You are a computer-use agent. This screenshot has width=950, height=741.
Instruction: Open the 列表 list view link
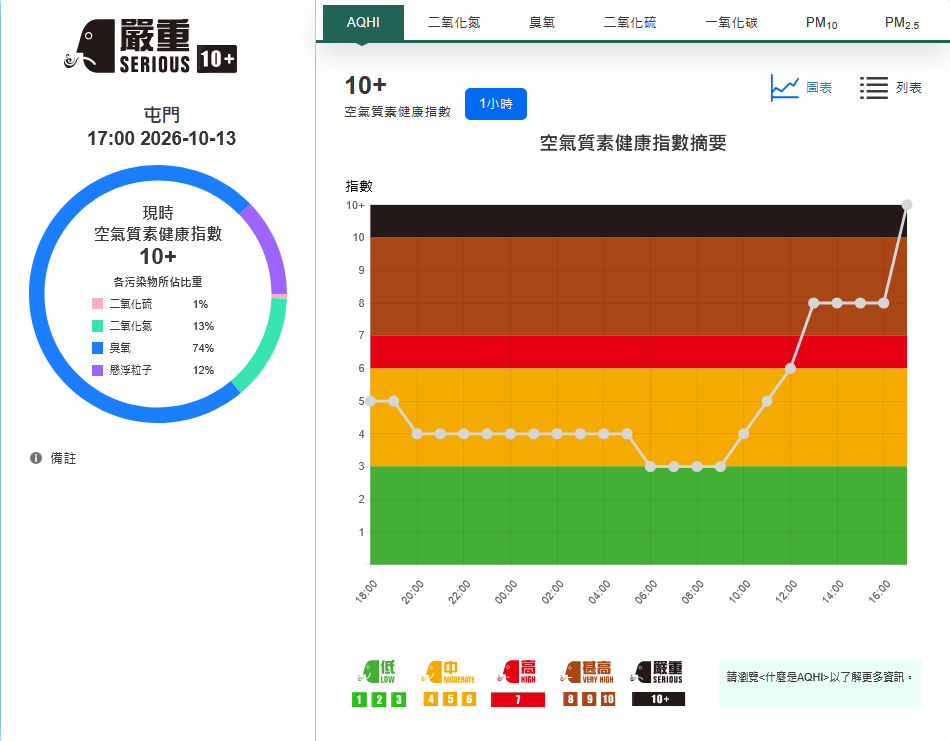tap(908, 88)
